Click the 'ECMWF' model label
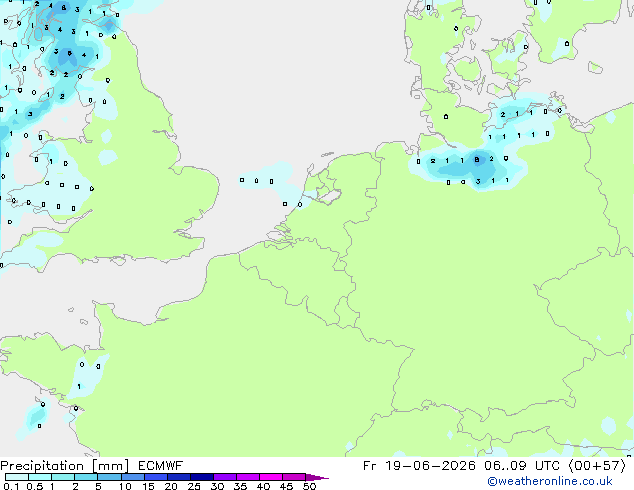634x490 pixels. click(x=161, y=466)
